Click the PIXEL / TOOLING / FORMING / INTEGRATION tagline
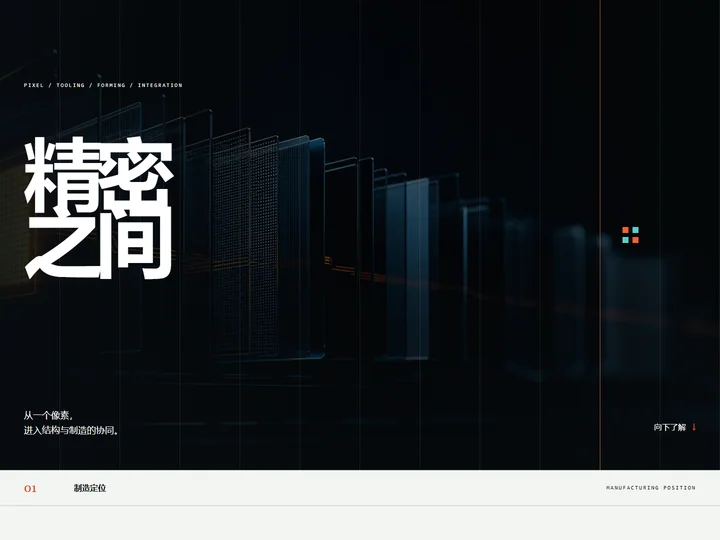Viewport: 720px width, 540px height. pyautogui.click(x=103, y=85)
